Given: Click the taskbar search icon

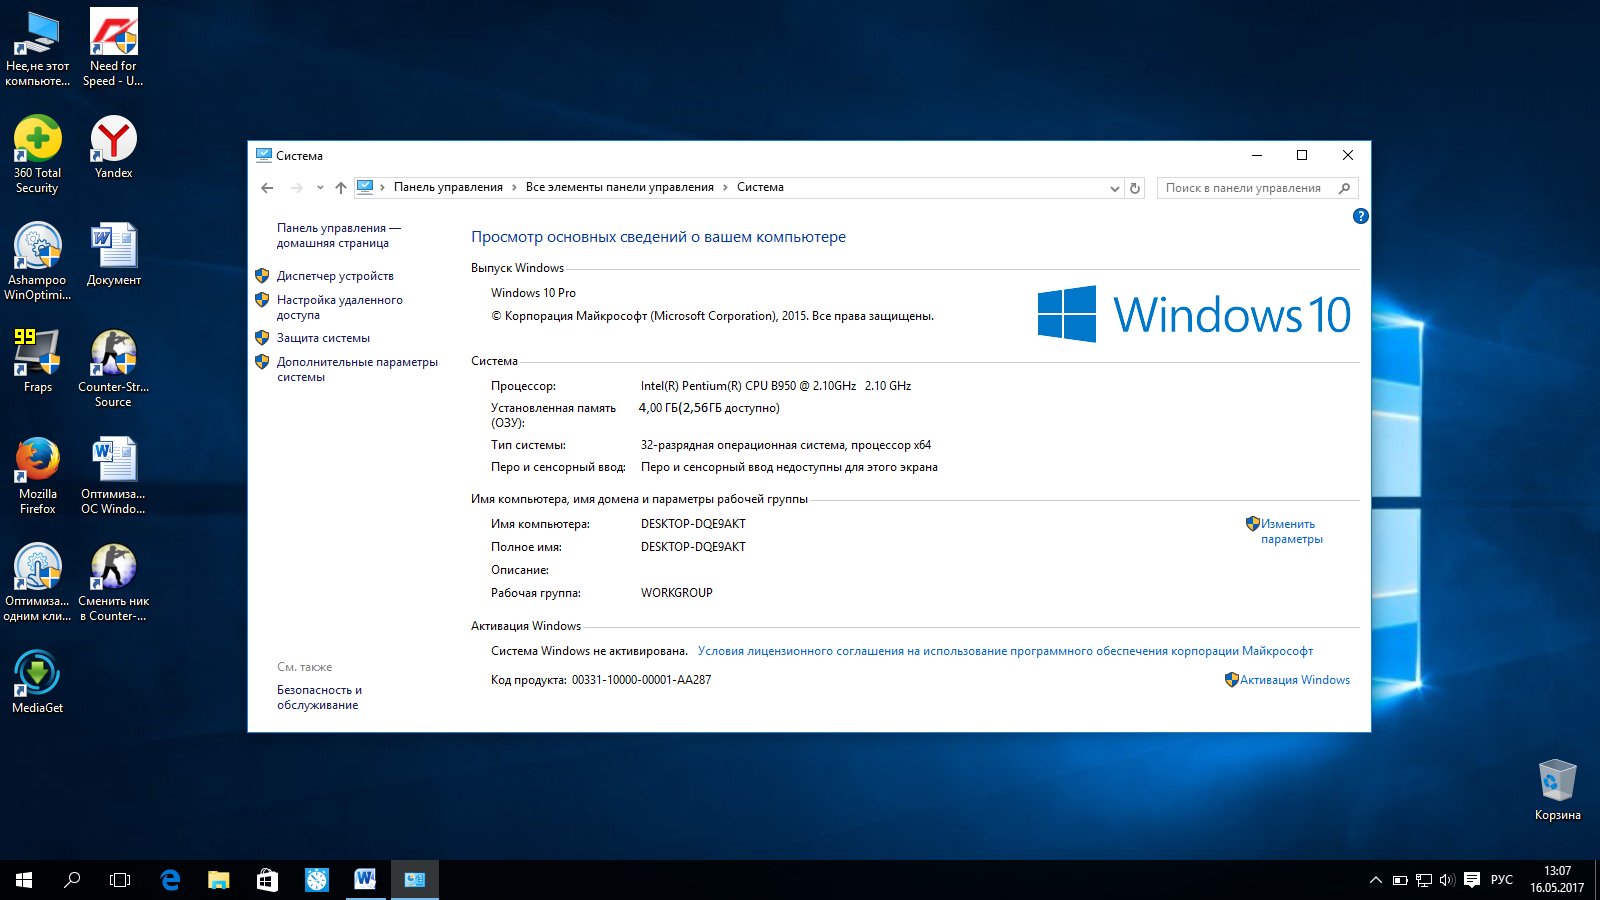Looking at the screenshot, I should [72, 880].
